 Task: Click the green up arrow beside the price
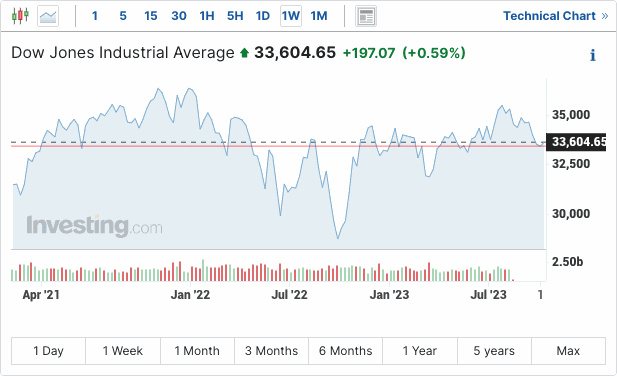(x=244, y=53)
